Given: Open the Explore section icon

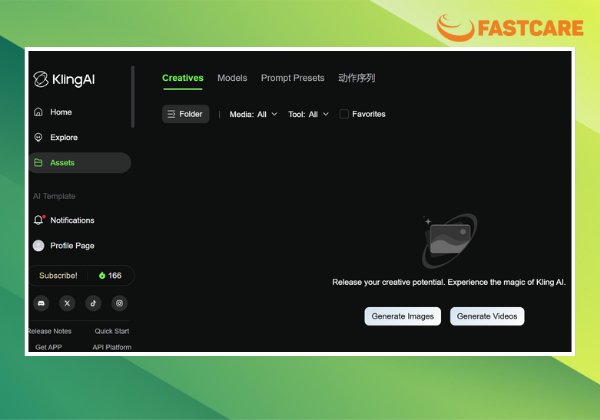Looking at the screenshot, I should click(x=38, y=137).
